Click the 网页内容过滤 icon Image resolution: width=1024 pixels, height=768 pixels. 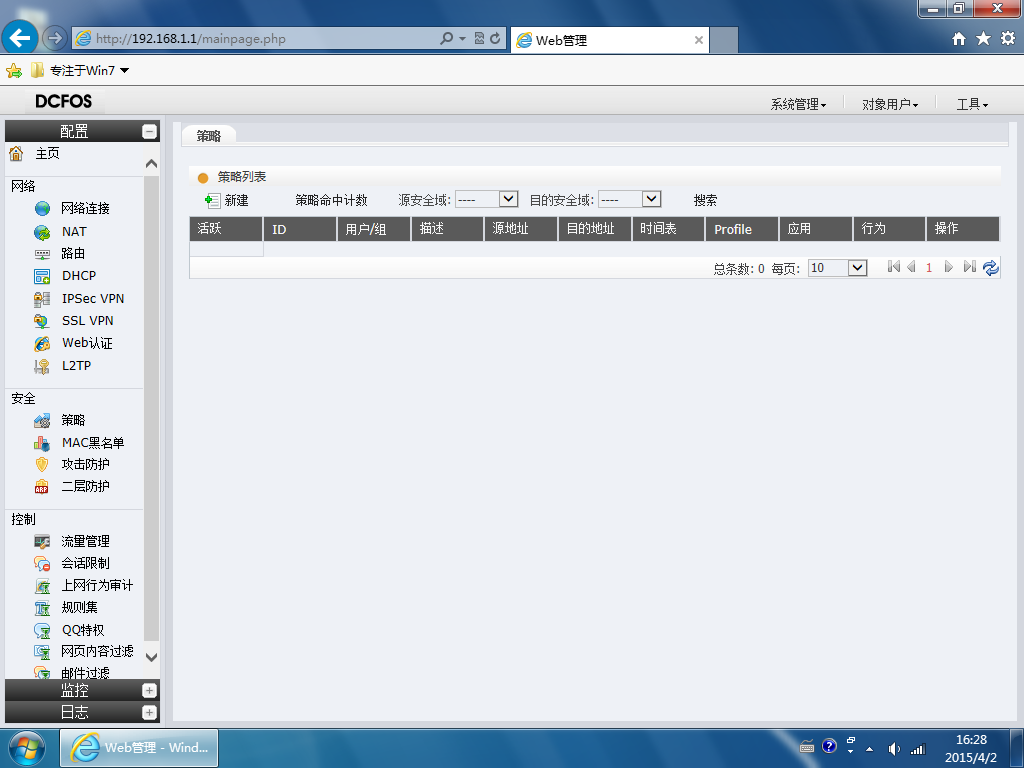[42, 652]
